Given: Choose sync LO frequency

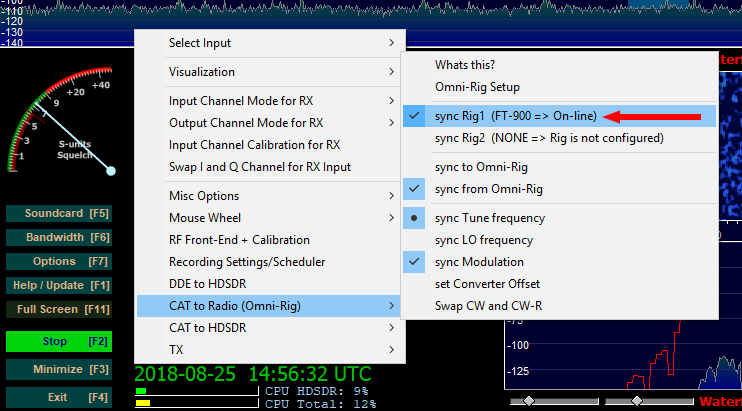Looking at the screenshot, I should (x=484, y=240).
